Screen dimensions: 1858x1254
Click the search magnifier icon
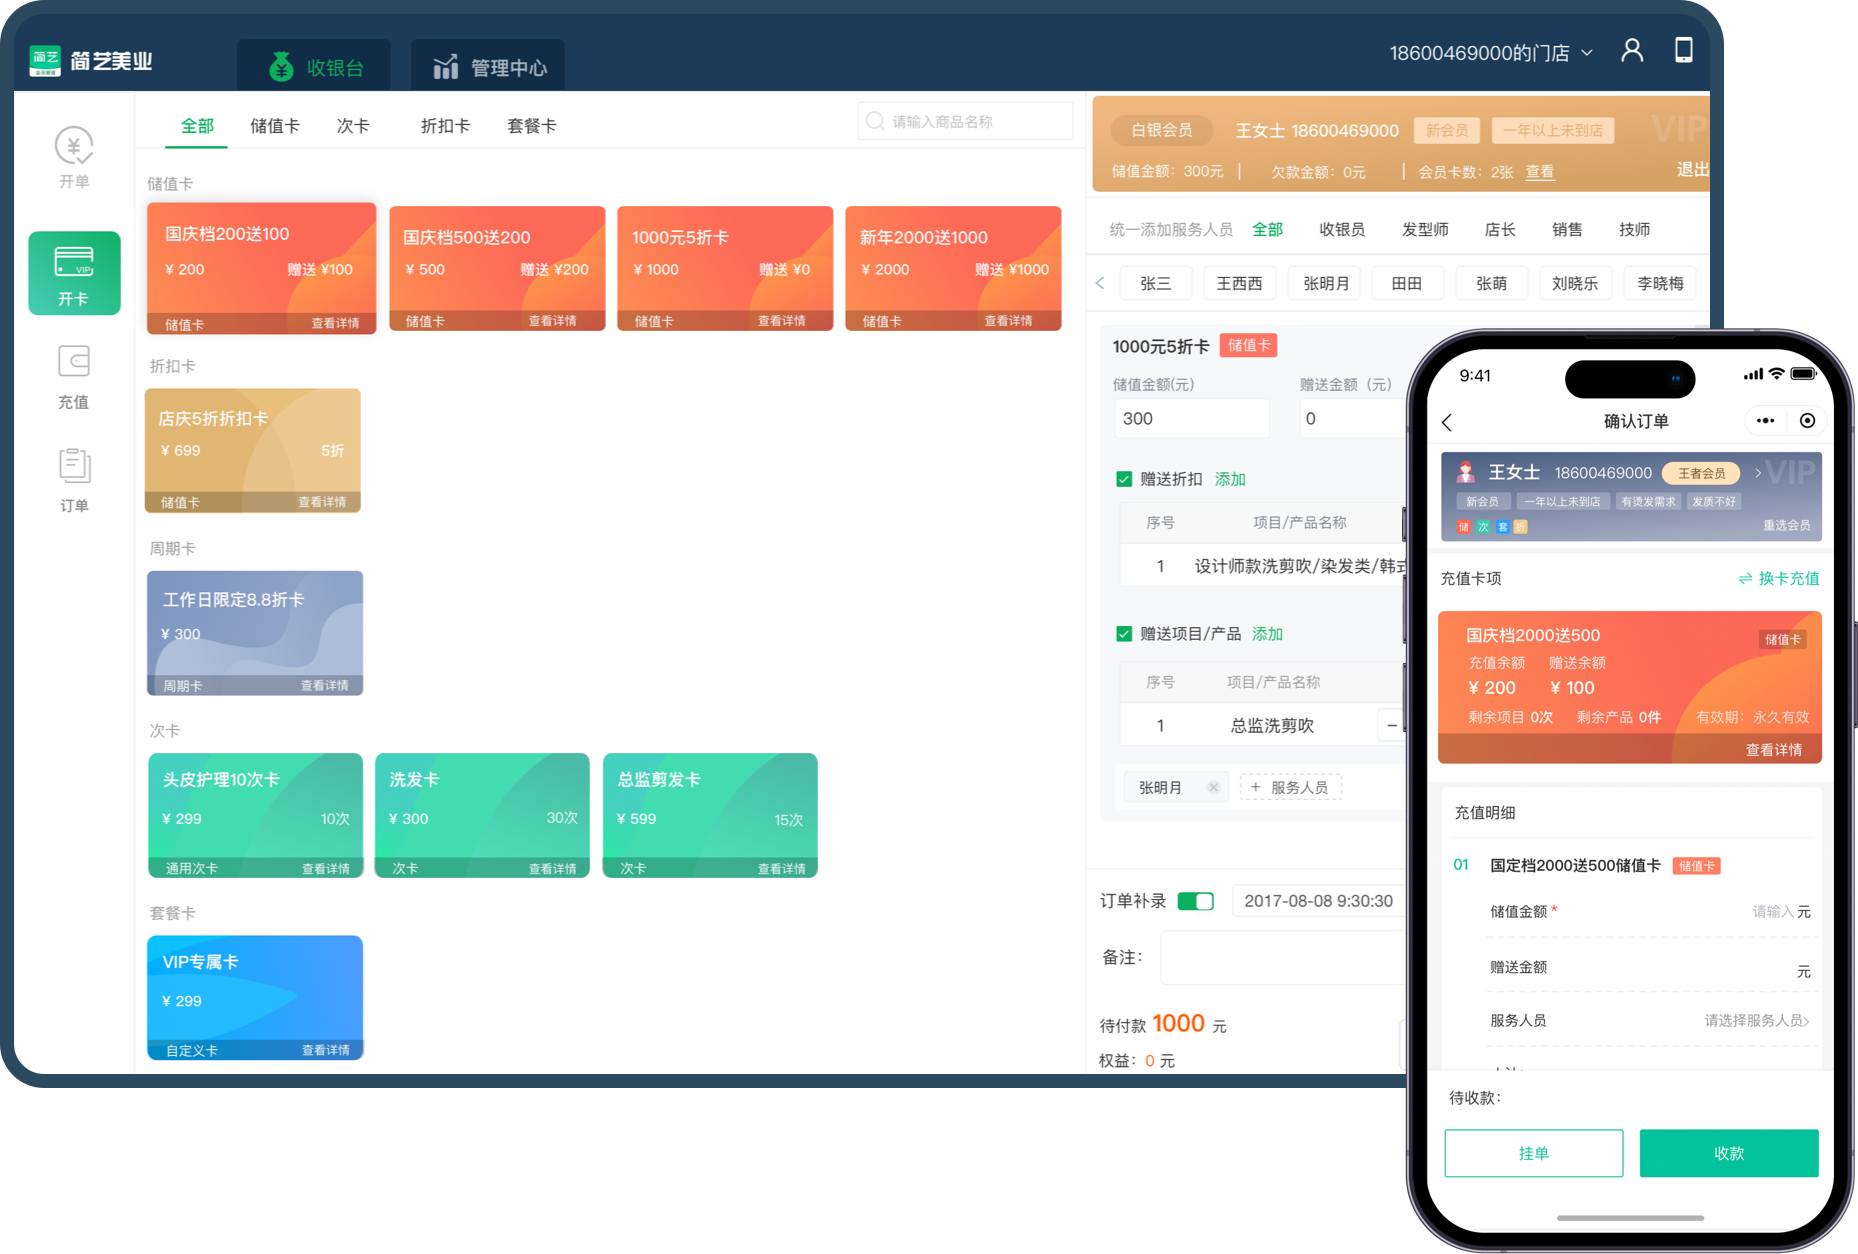875,121
